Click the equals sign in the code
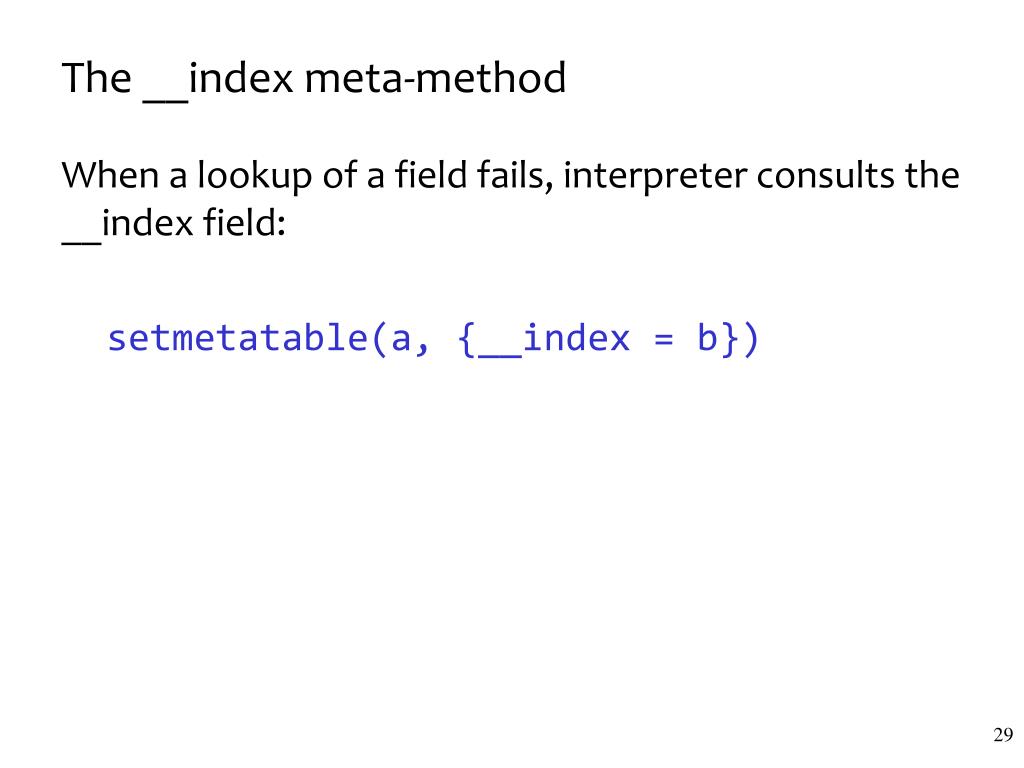The width and height of the screenshot is (1024, 768). 664,340
